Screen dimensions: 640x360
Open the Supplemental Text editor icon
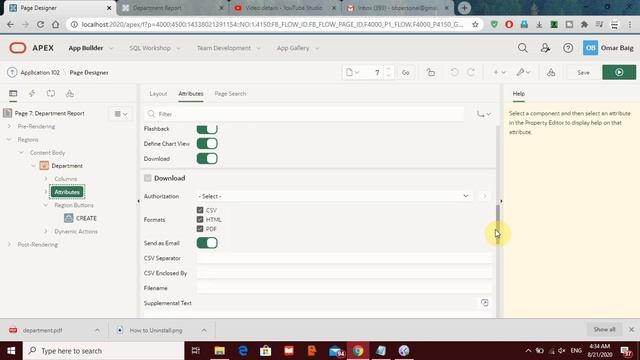point(484,302)
